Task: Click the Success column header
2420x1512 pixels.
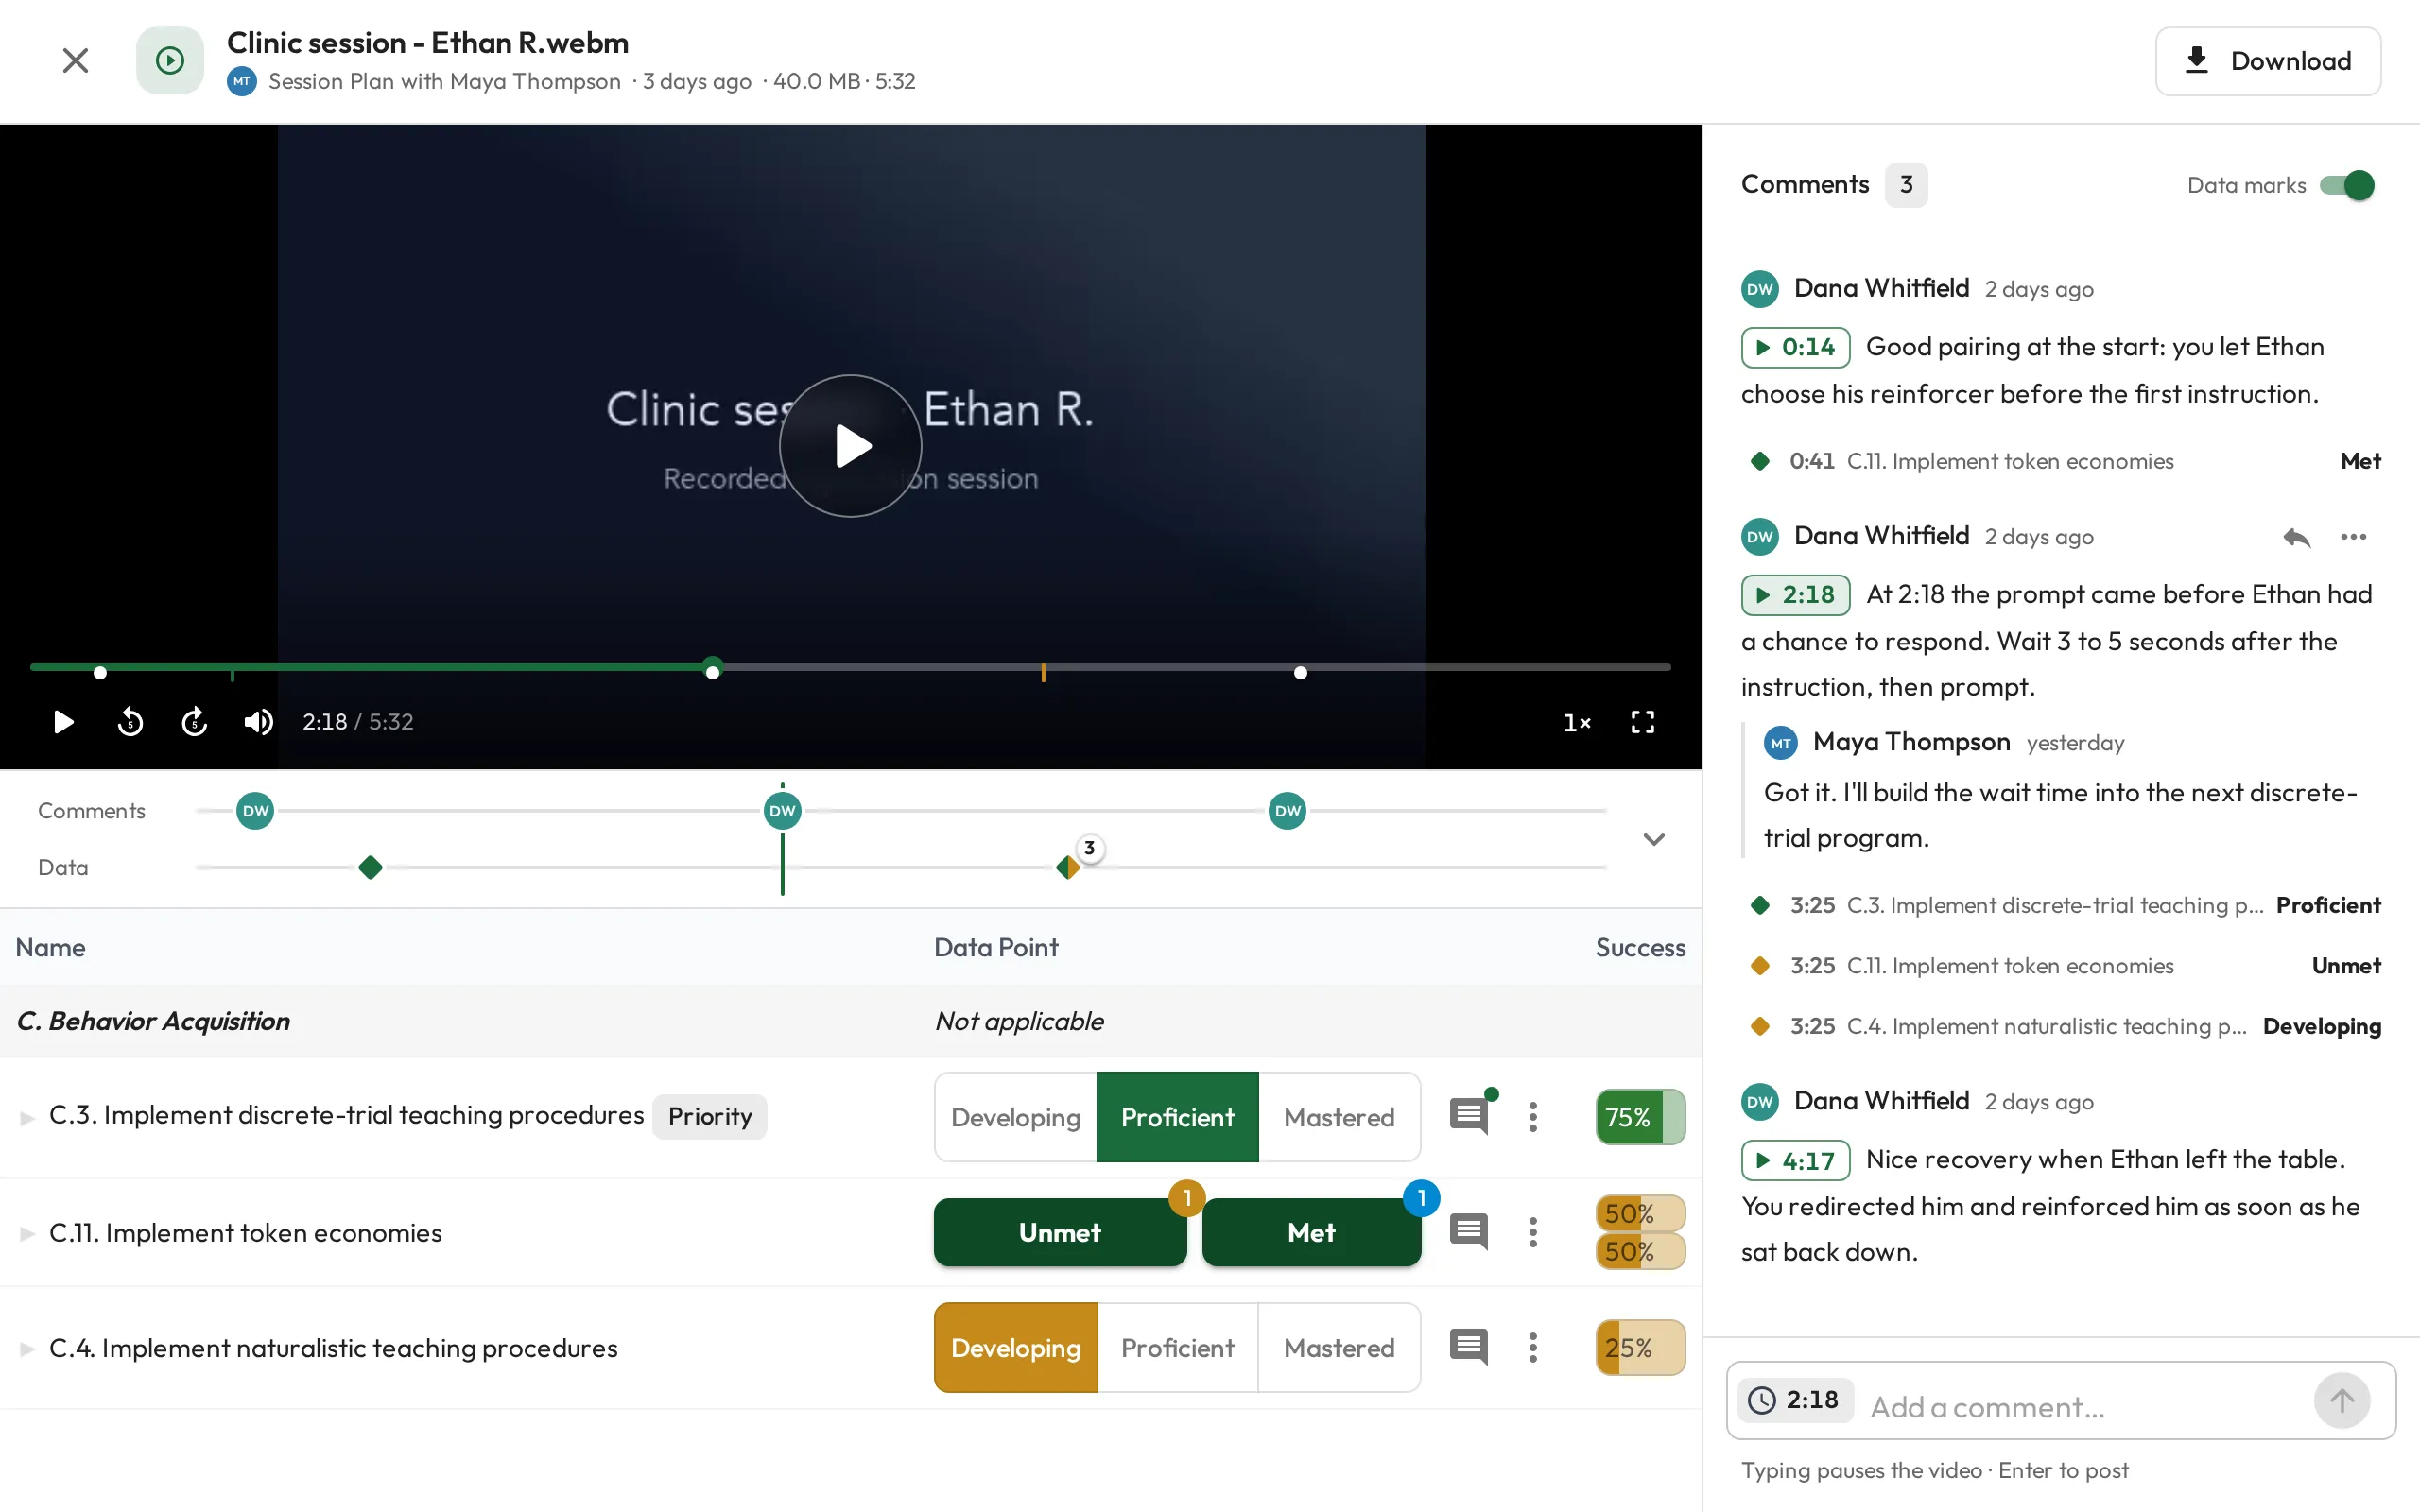Action: 1640,947
